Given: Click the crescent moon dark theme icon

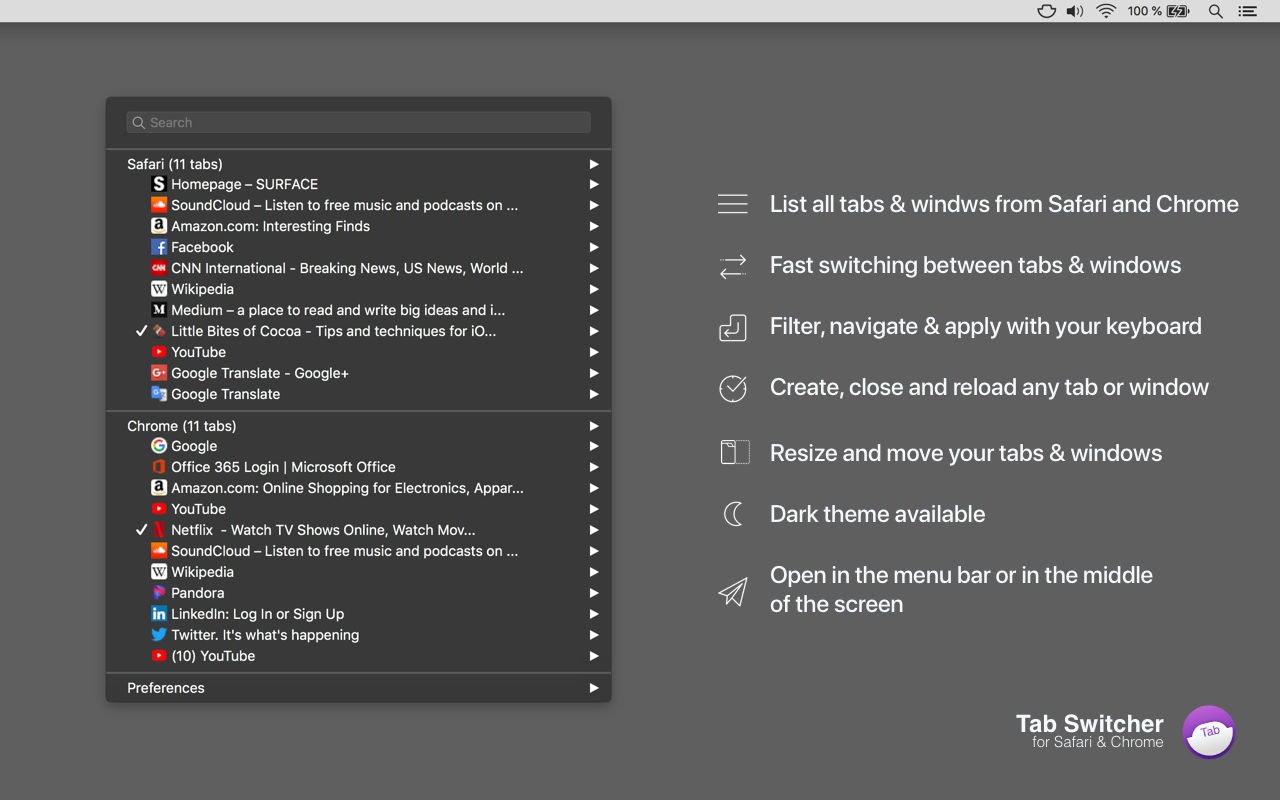Looking at the screenshot, I should click(x=733, y=513).
